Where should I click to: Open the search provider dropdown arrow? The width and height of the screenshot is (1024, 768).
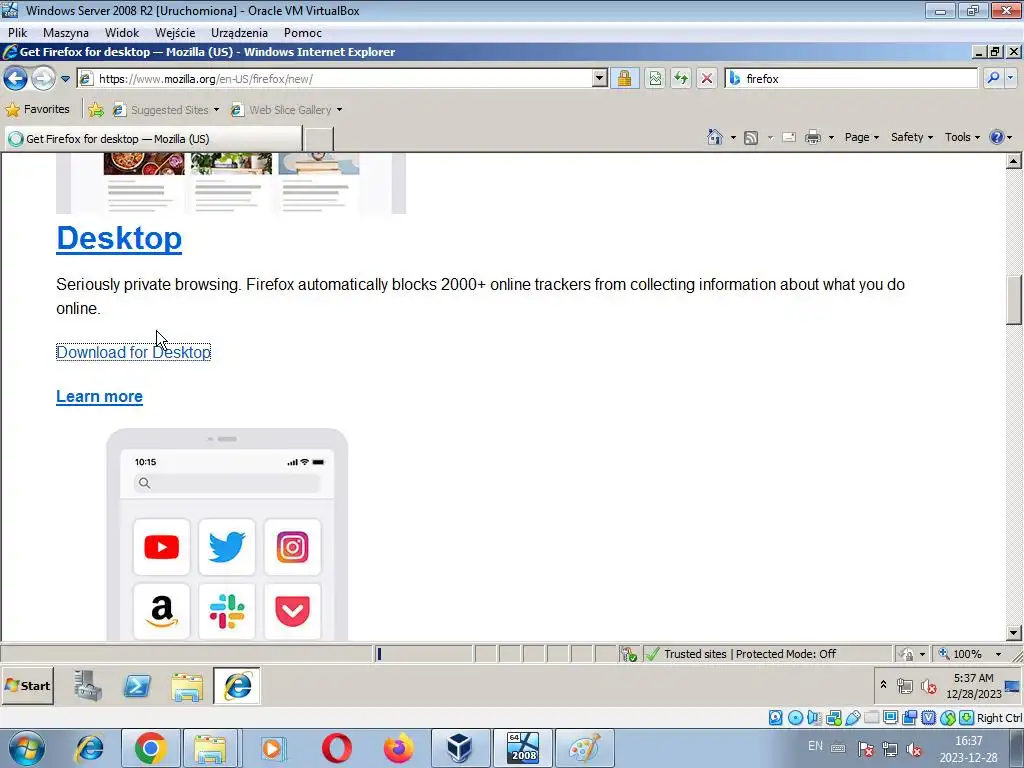1011,78
